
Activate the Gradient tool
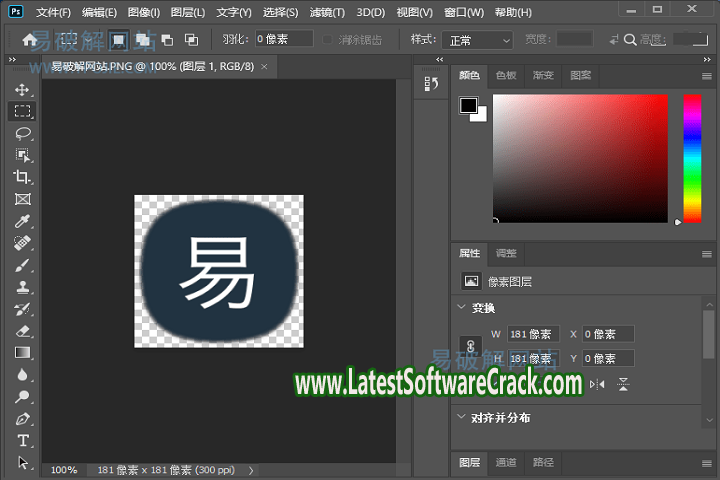tap(23, 352)
